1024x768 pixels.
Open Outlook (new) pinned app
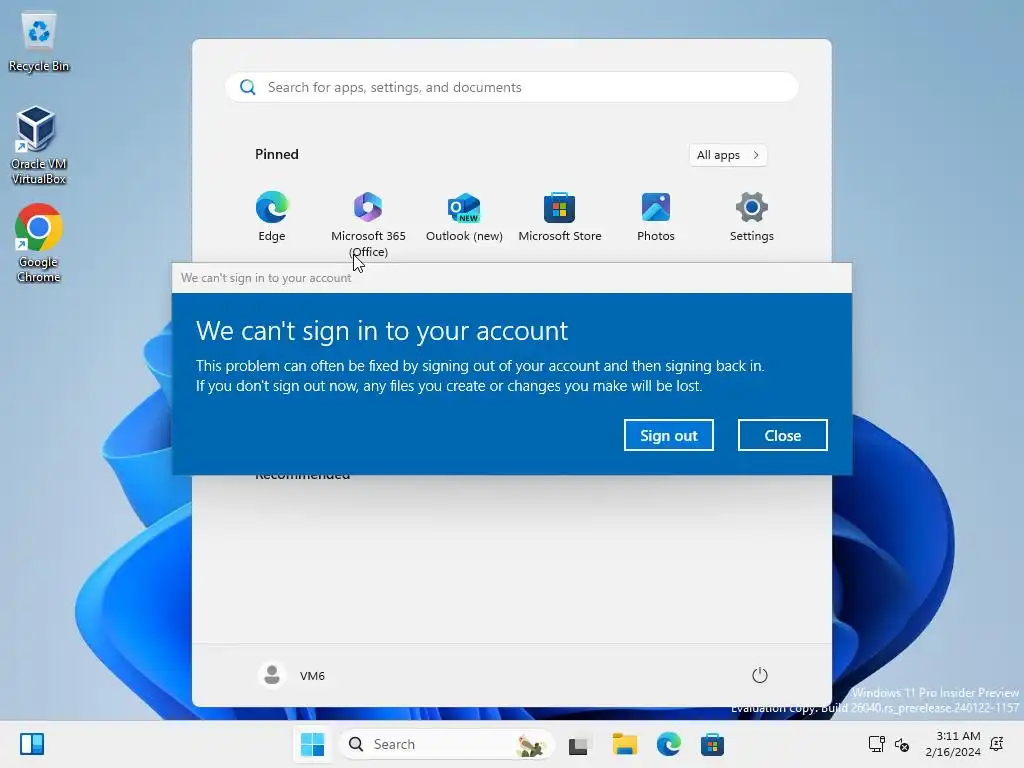[x=464, y=217]
